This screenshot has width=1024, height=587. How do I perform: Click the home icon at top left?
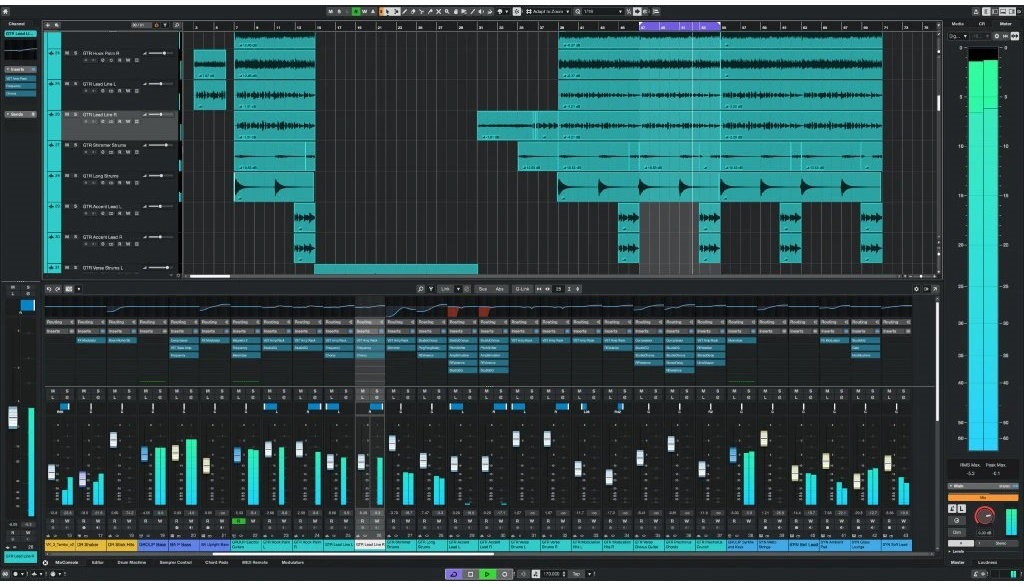[6, 11]
